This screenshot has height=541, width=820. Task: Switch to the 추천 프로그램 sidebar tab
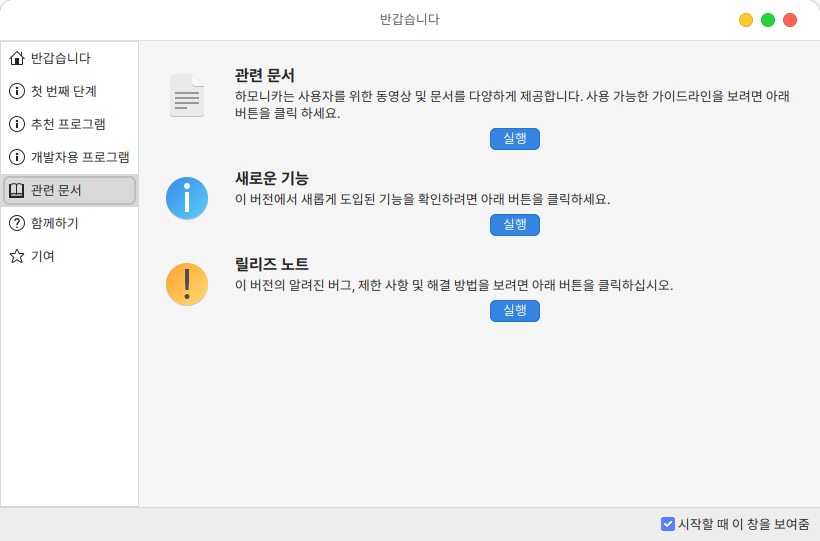point(68,124)
